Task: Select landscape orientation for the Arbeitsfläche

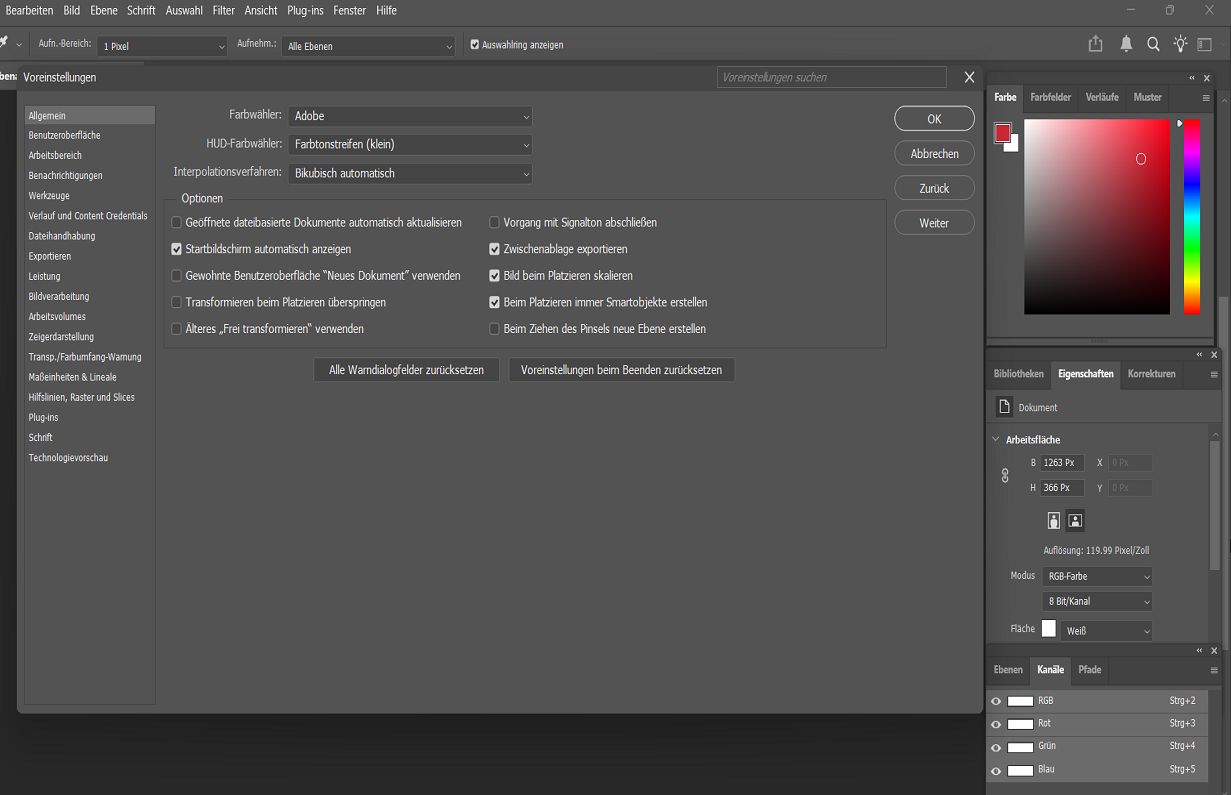Action: (x=1075, y=520)
